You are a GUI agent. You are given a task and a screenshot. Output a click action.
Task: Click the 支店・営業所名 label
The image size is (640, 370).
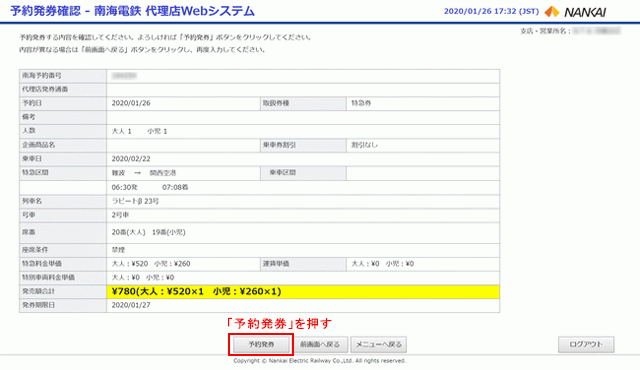click(545, 31)
